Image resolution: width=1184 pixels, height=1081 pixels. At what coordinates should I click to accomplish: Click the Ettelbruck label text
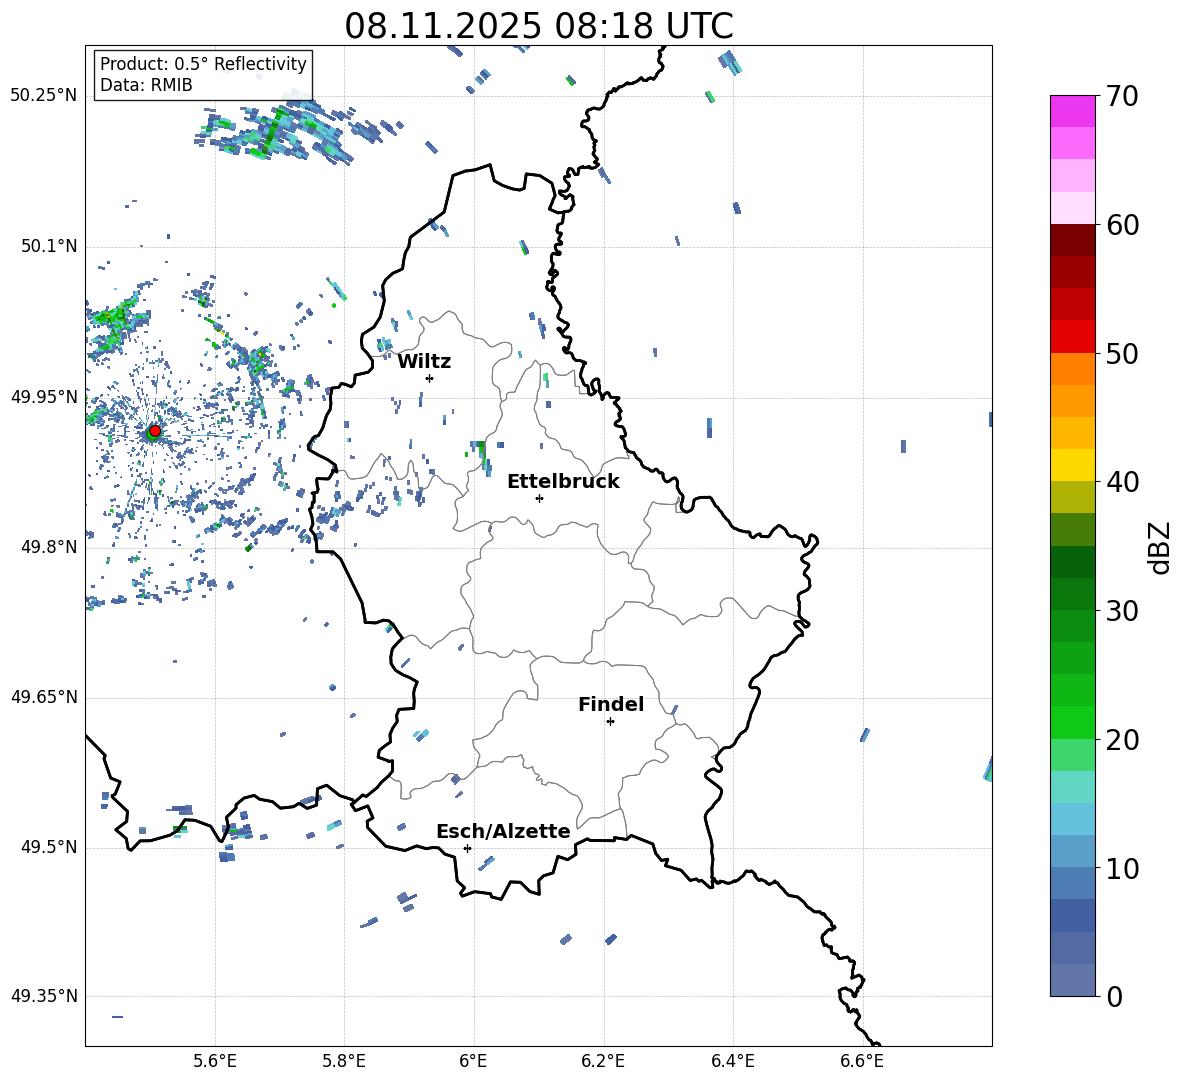pyautogui.click(x=562, y=481)
